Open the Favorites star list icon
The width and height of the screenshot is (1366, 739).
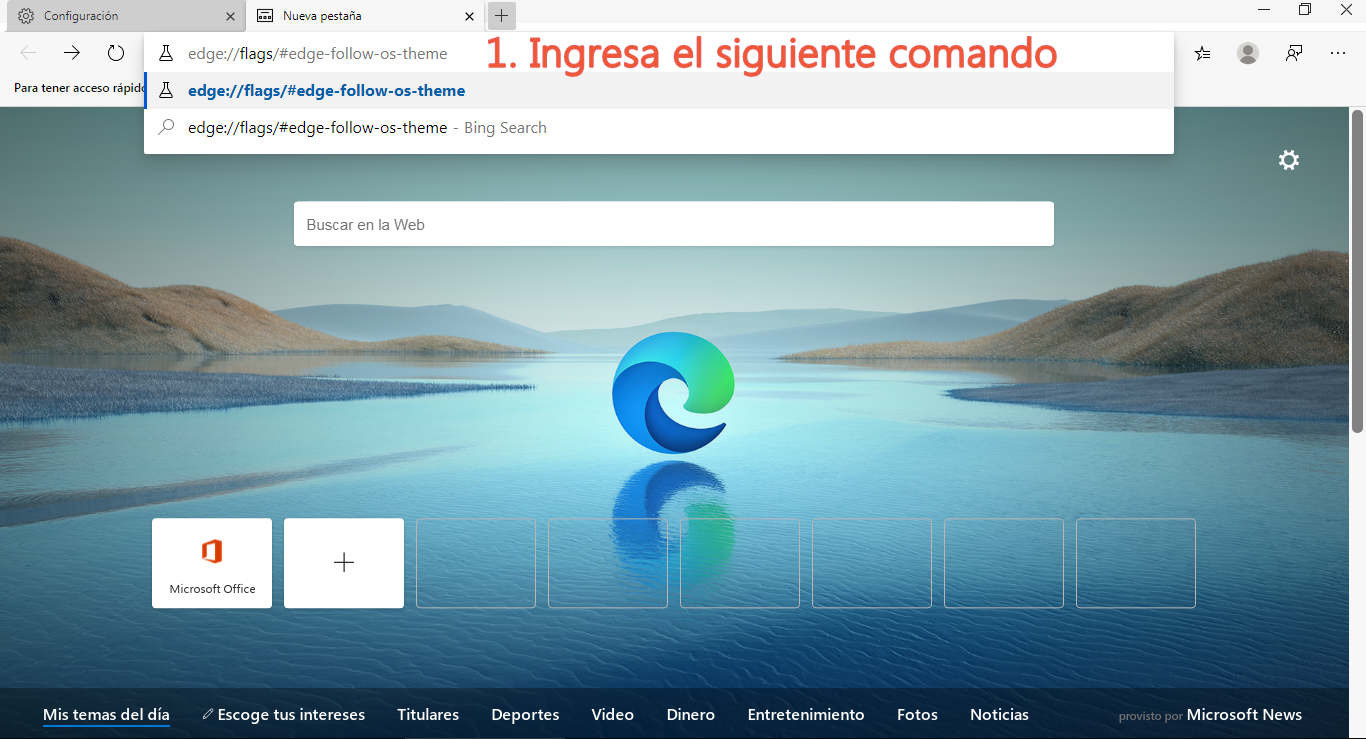[x=1203, y=53]
